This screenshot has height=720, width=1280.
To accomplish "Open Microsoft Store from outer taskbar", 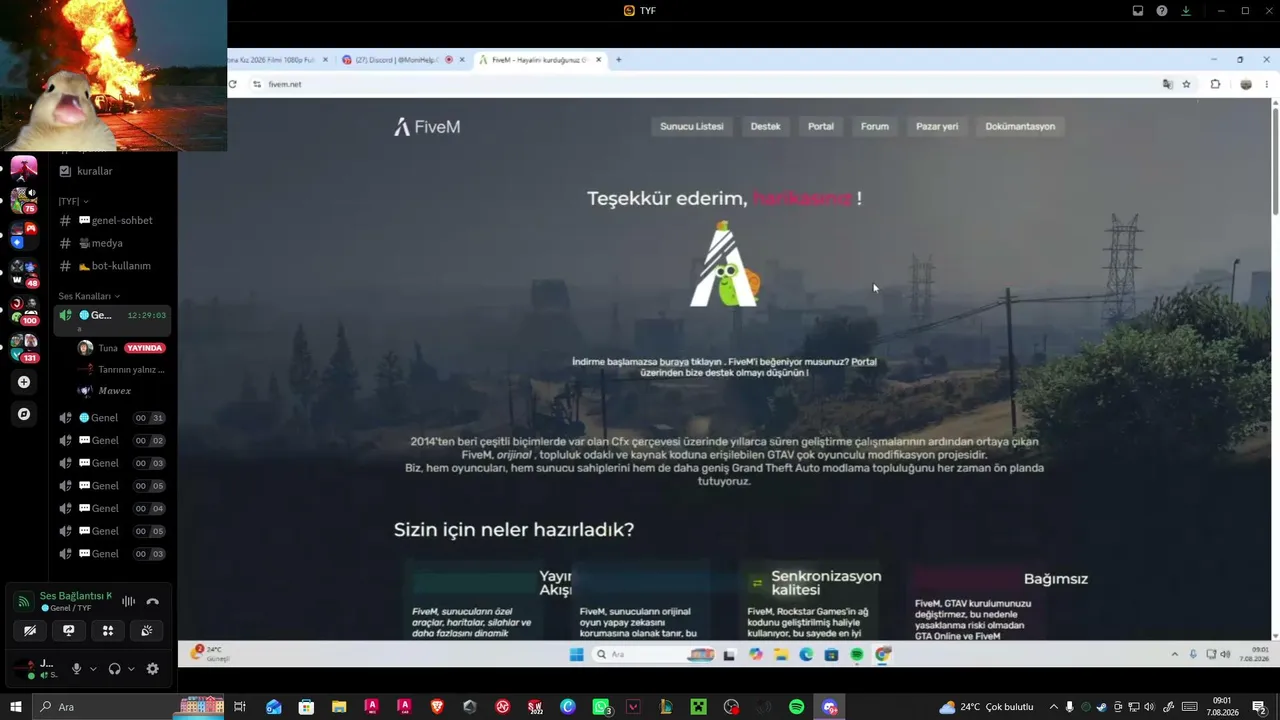I will coord(306,707).
